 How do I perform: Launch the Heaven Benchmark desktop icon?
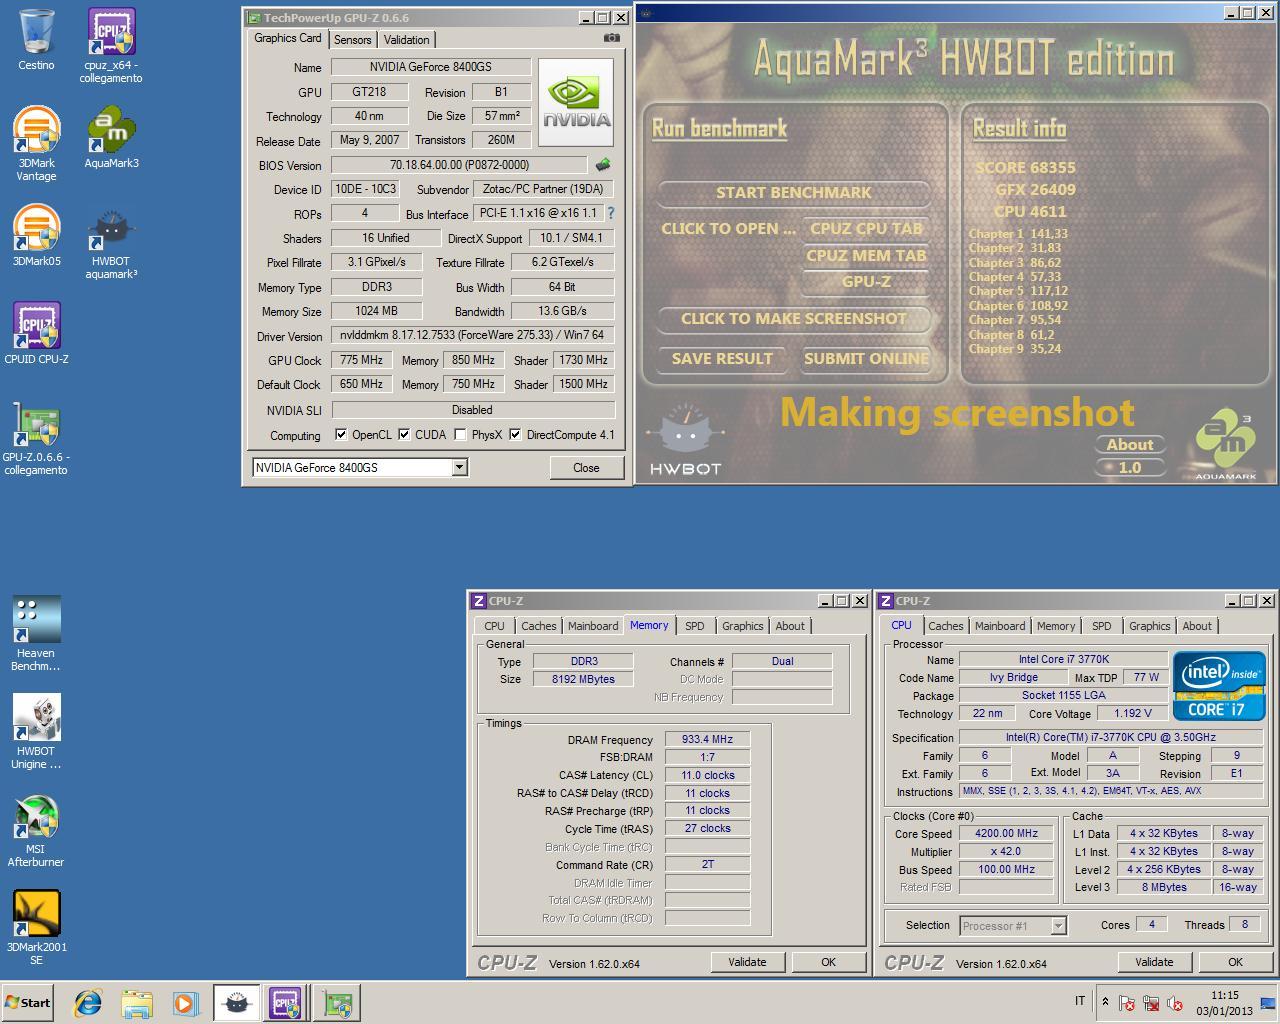(x=36, y=633)
